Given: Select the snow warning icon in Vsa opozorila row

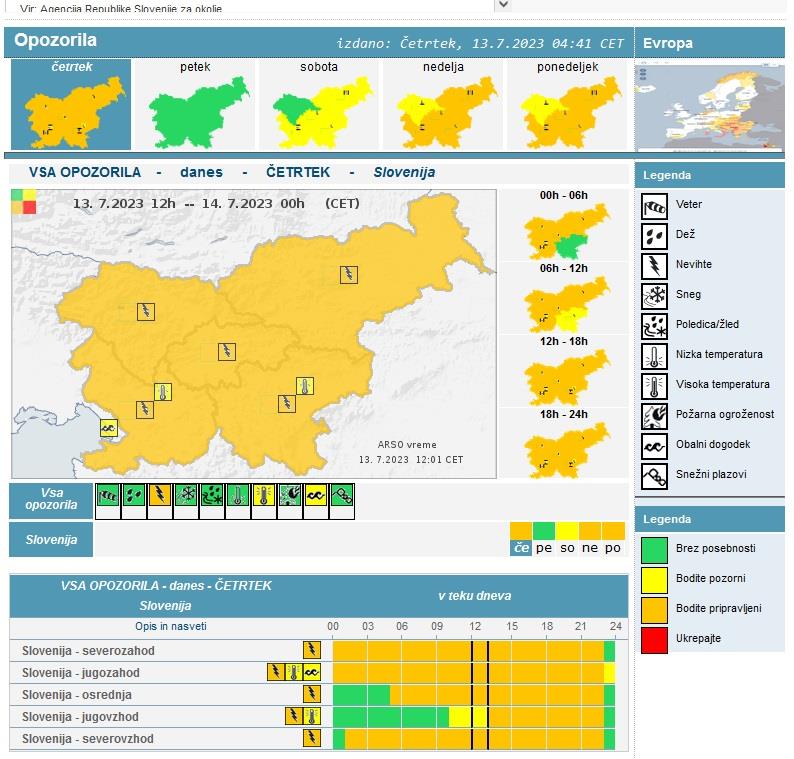Looking at the screenshot, I should (185, 495).
